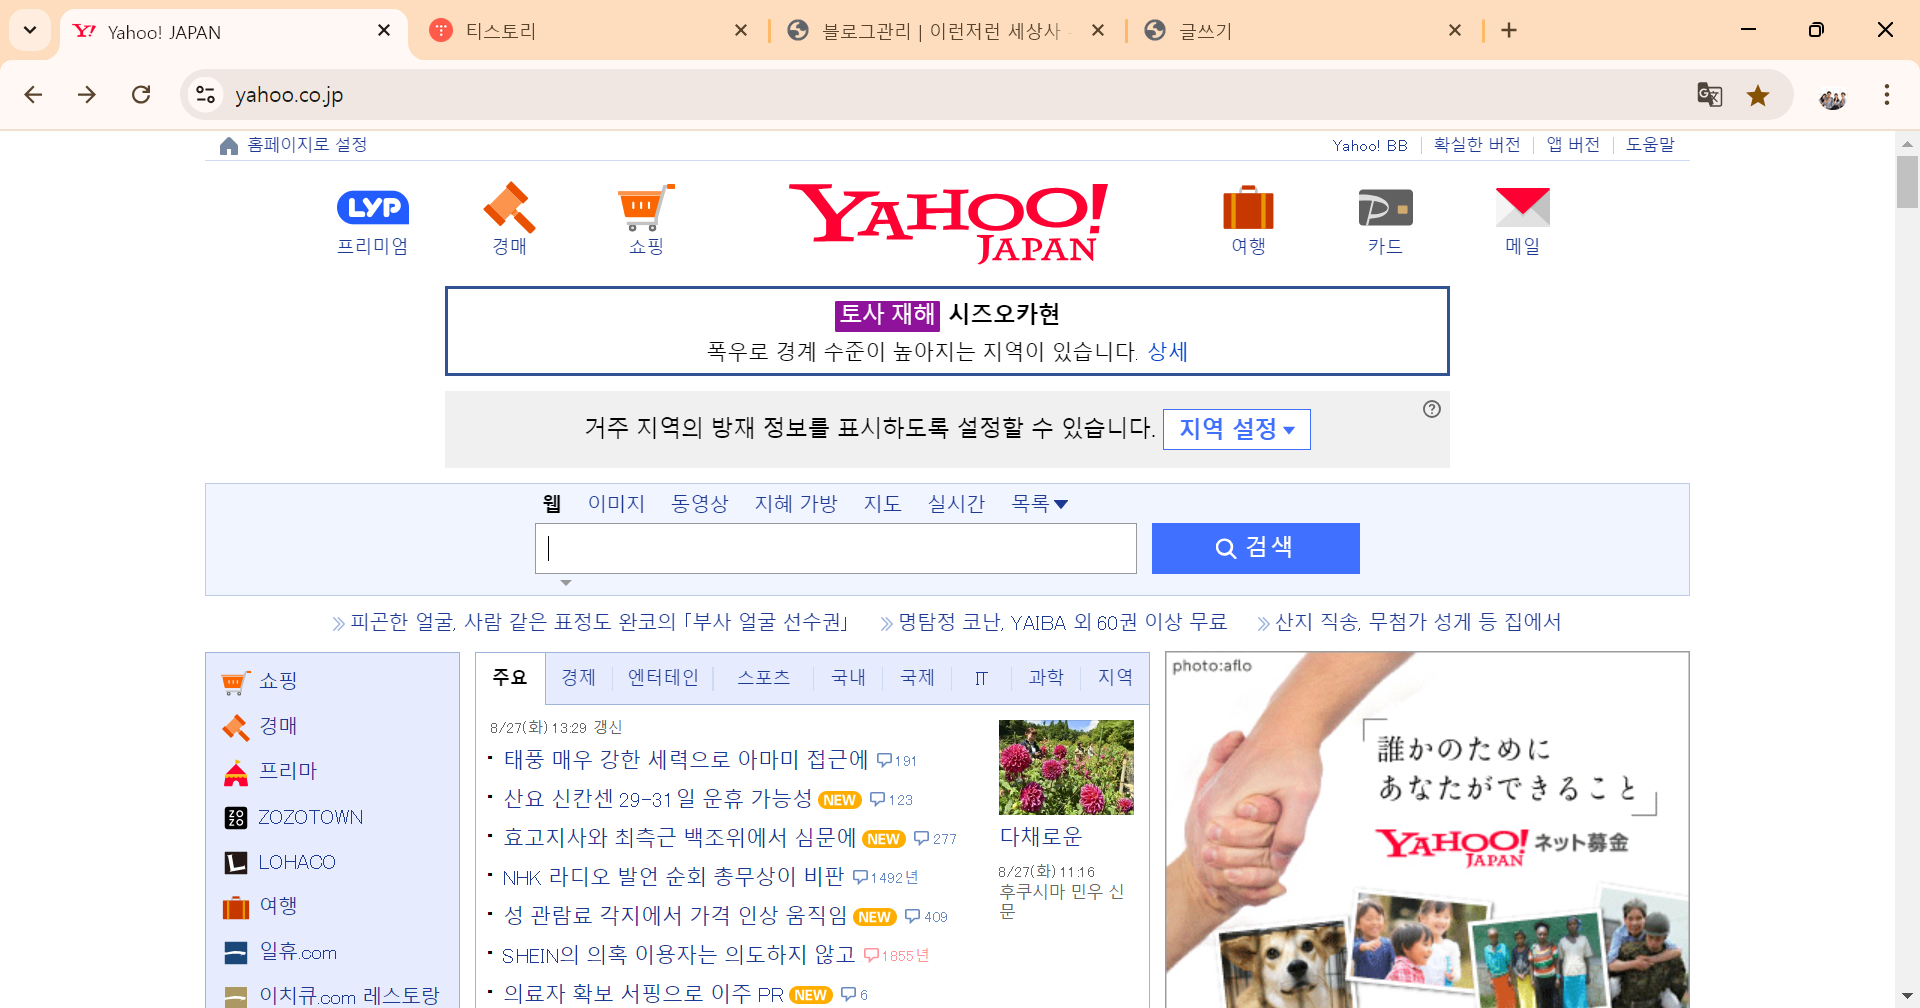
Task: Open the shopping cart icon in header
Action: coord(645,208)
